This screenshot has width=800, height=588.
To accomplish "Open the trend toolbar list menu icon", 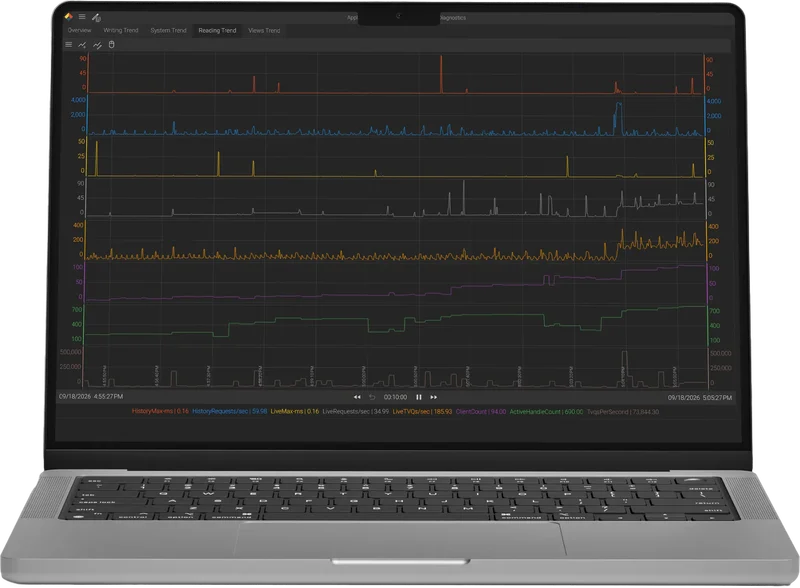I will 68,45.
